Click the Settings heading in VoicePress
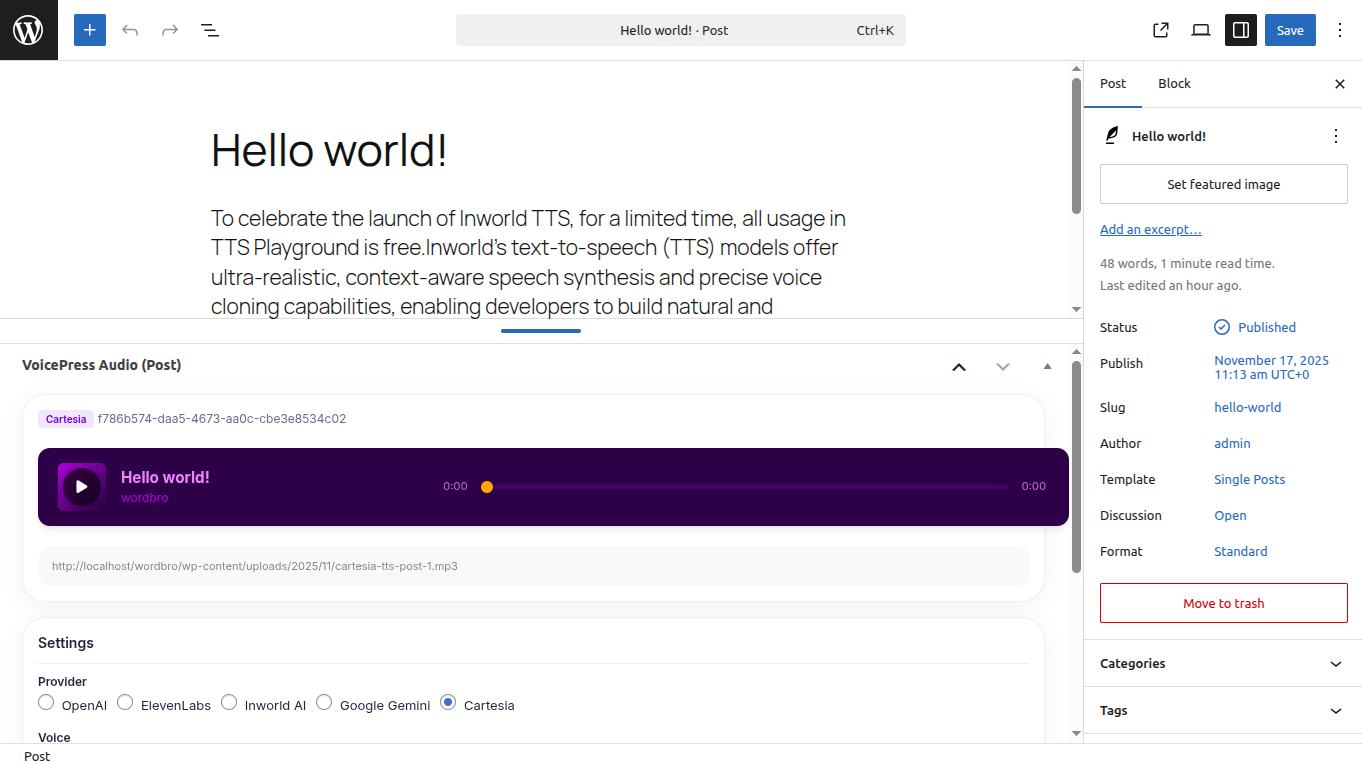1362x765 pixels. 66,643
